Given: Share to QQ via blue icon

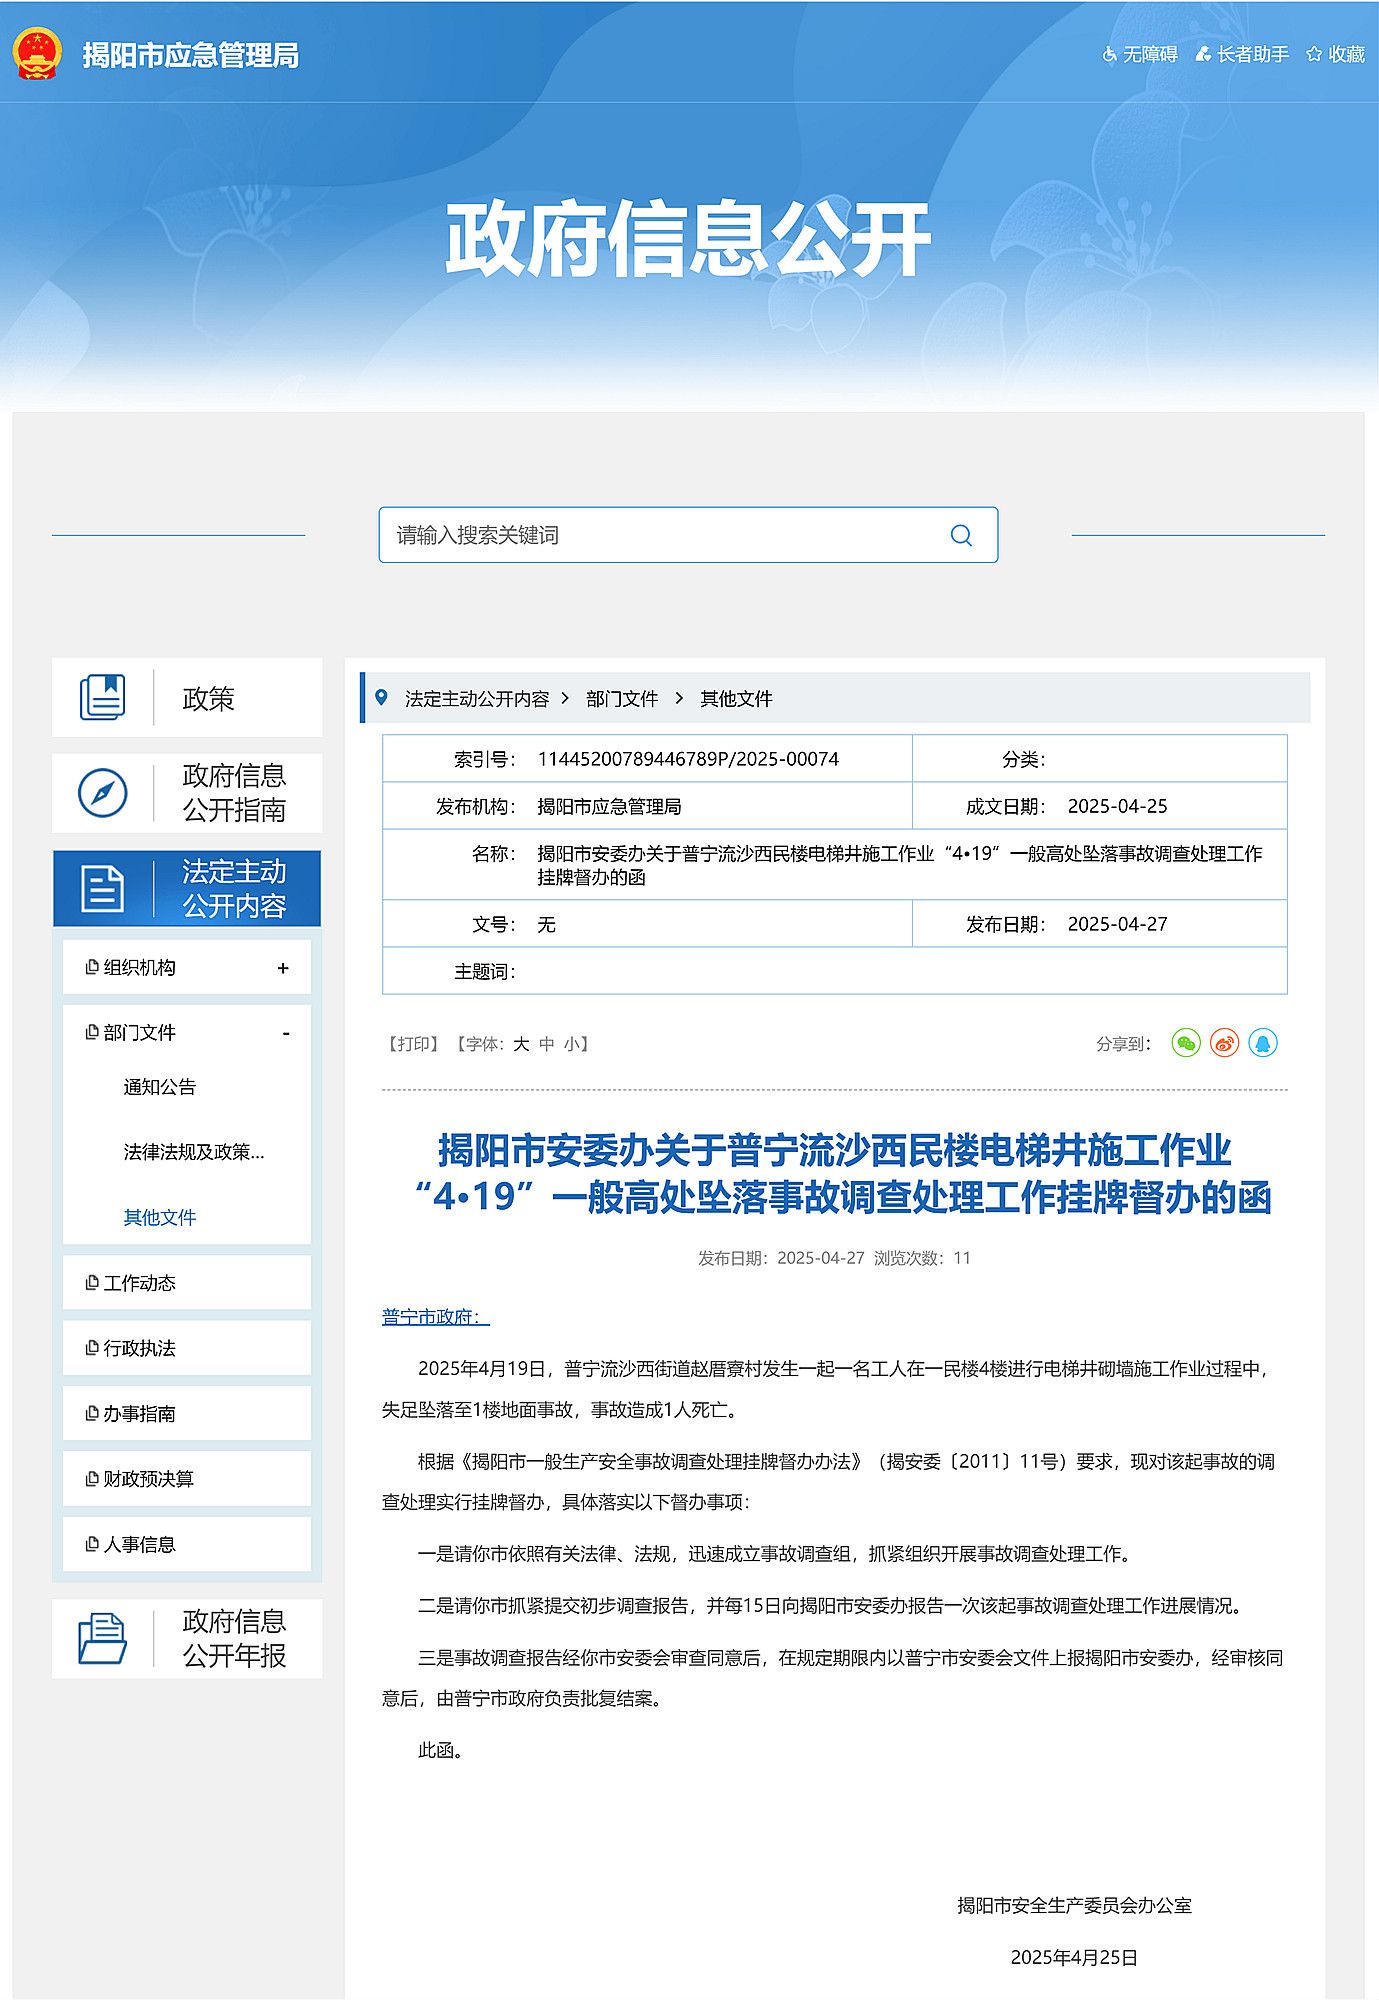Looking at the screenshot, I should pyautogui.click(x=1263, y=1043).
